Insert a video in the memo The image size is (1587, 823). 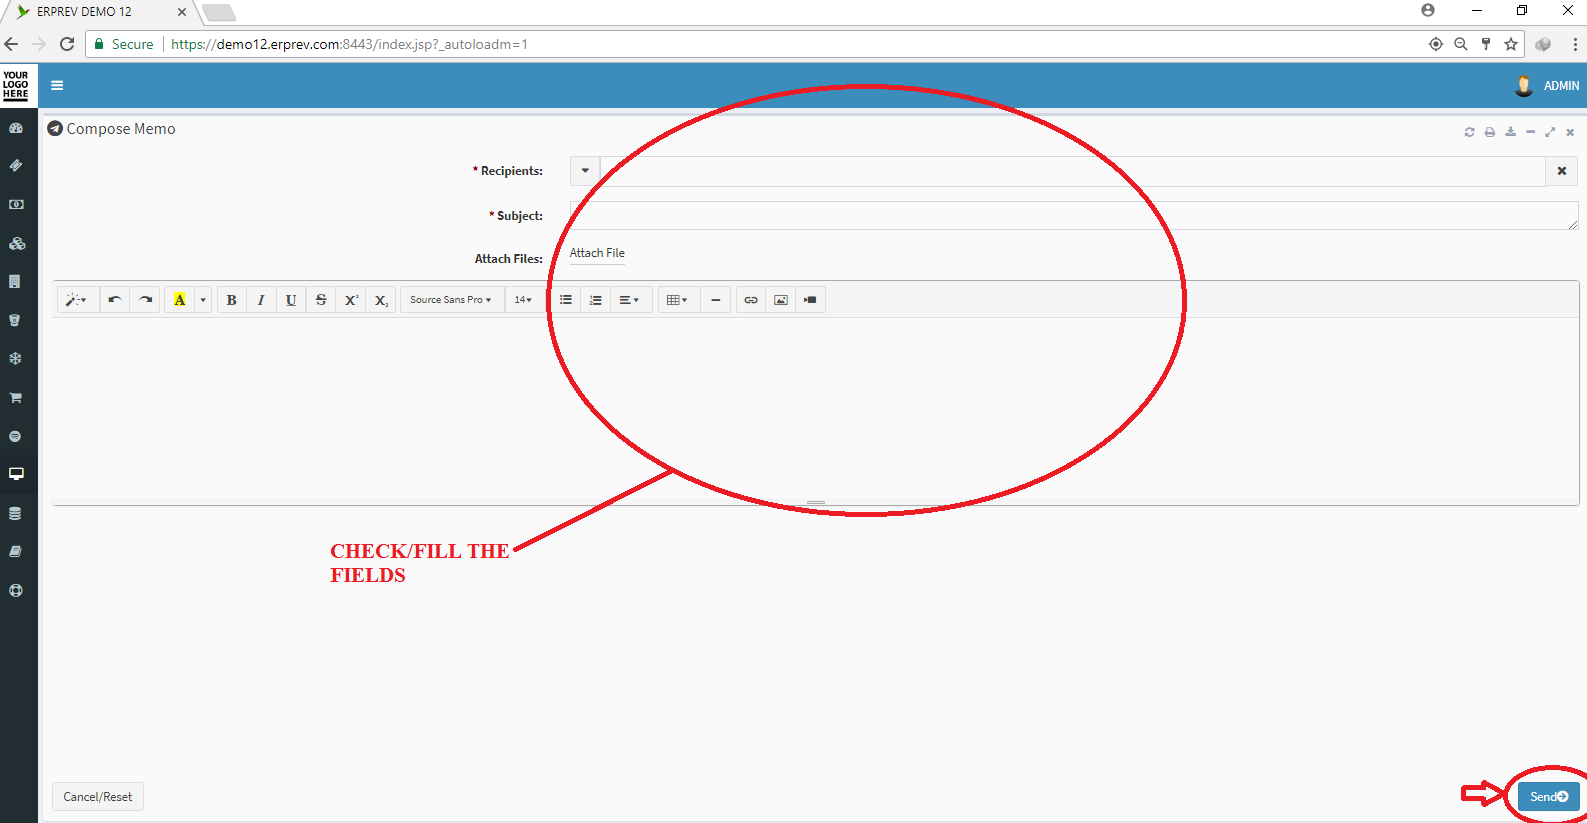coord(810,299)
